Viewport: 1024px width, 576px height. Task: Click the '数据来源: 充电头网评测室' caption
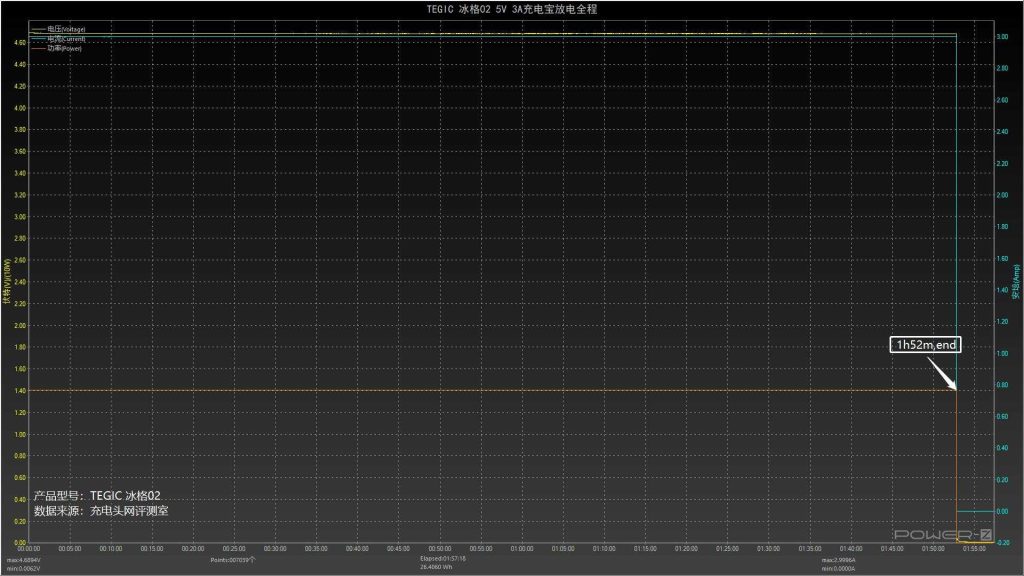pyautogui.click(x=101, y=511)
